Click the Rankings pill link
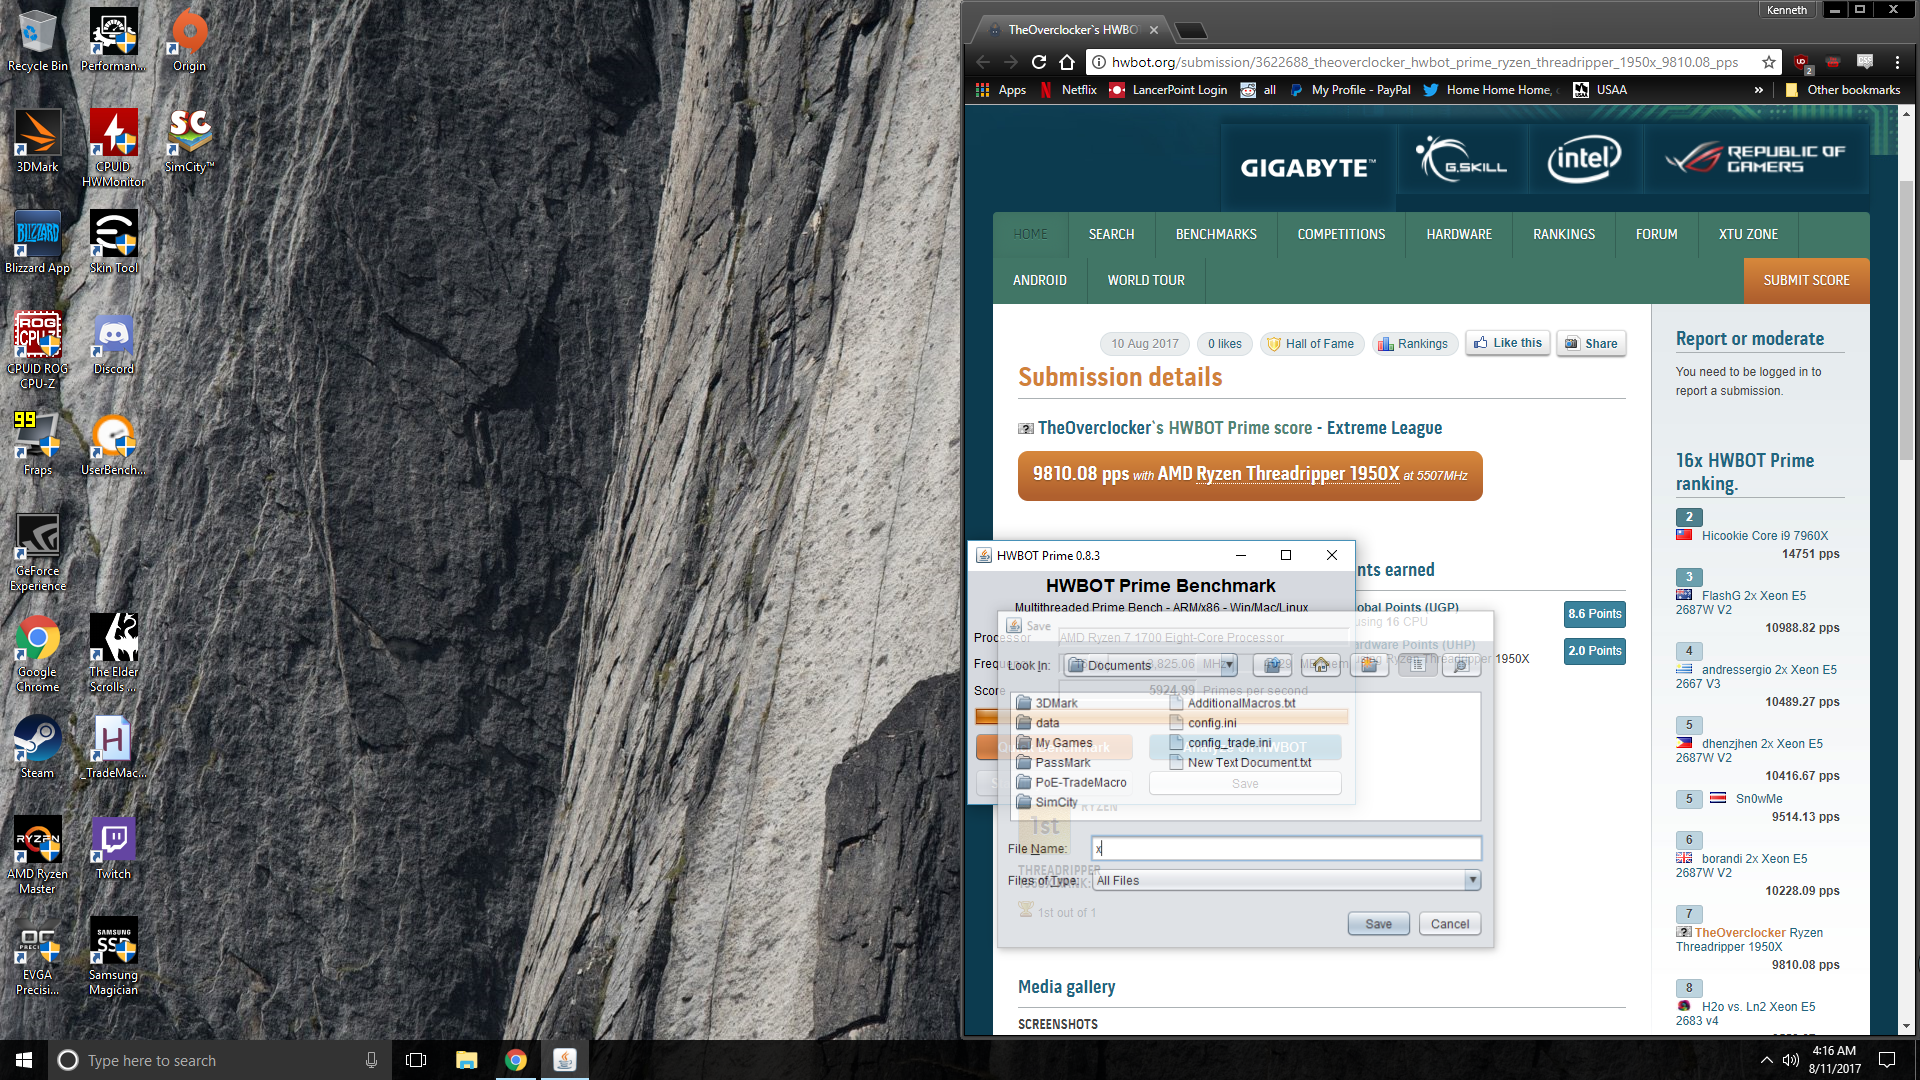The image size is (1920, 1080). [1413, 344]
